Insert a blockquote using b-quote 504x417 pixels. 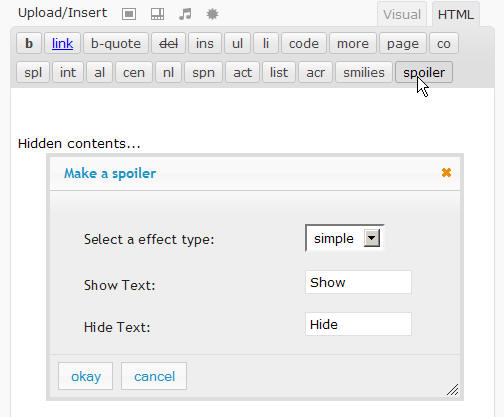(116, 43)
